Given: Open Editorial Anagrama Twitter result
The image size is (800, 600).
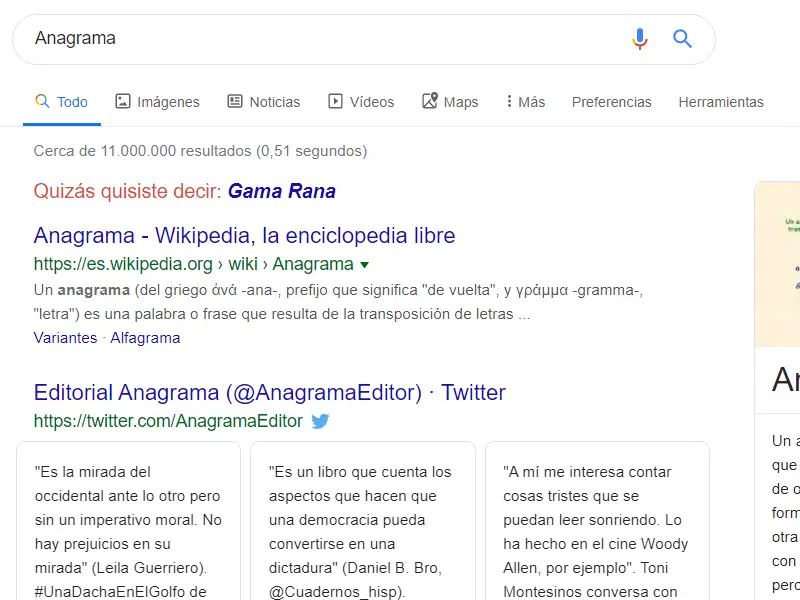Looking at the screenshot, I should (269, 392).
